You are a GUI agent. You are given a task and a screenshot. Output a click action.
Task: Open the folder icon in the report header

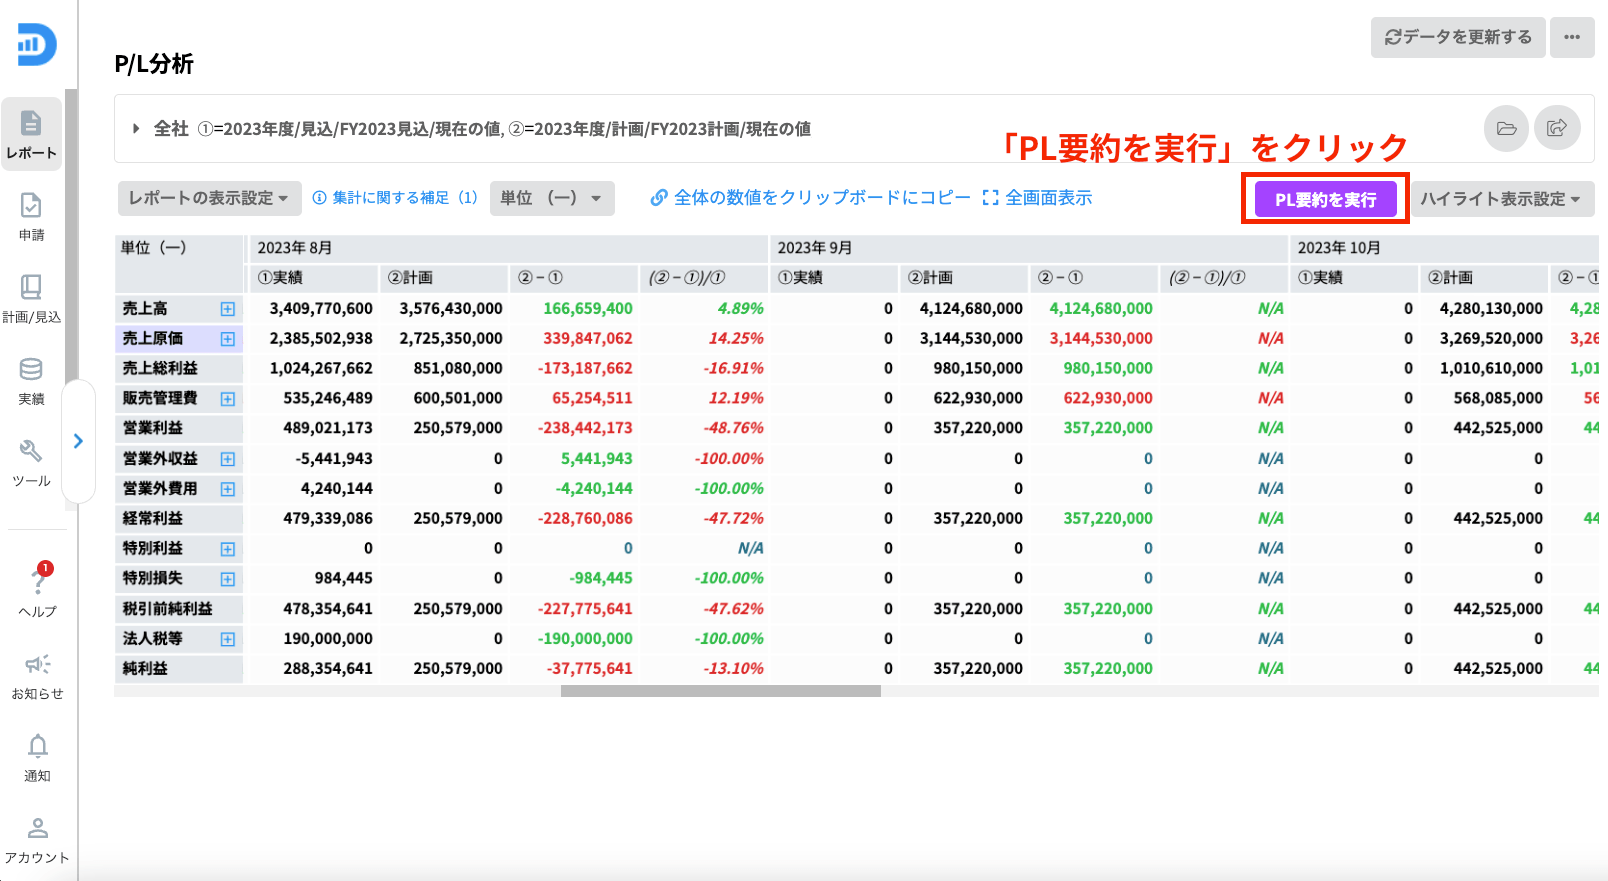click(x=1506, y=128)
